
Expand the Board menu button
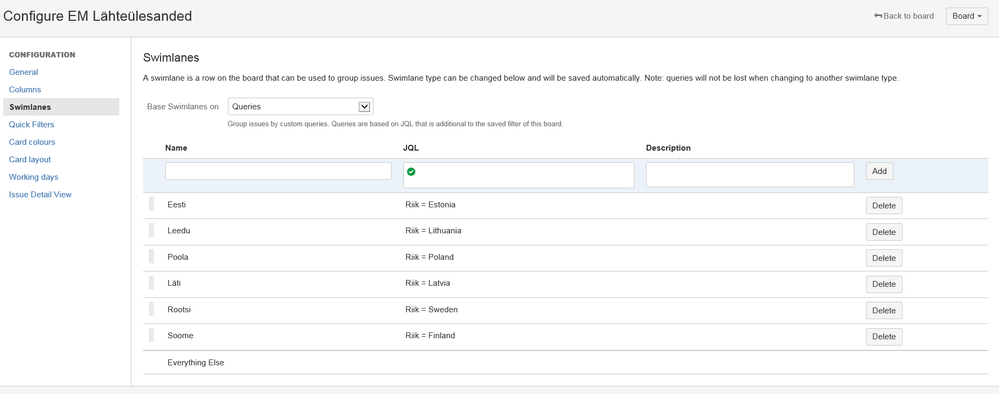tap(967, 16)
